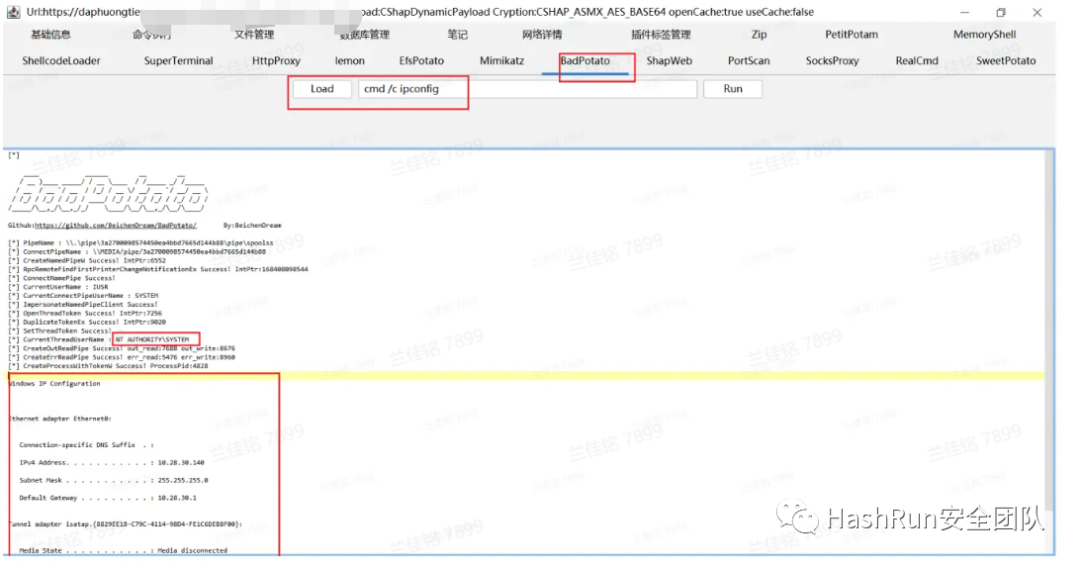Click the 'ImpersonateNamedPipeClient Success!' line

tap(83, 304)
